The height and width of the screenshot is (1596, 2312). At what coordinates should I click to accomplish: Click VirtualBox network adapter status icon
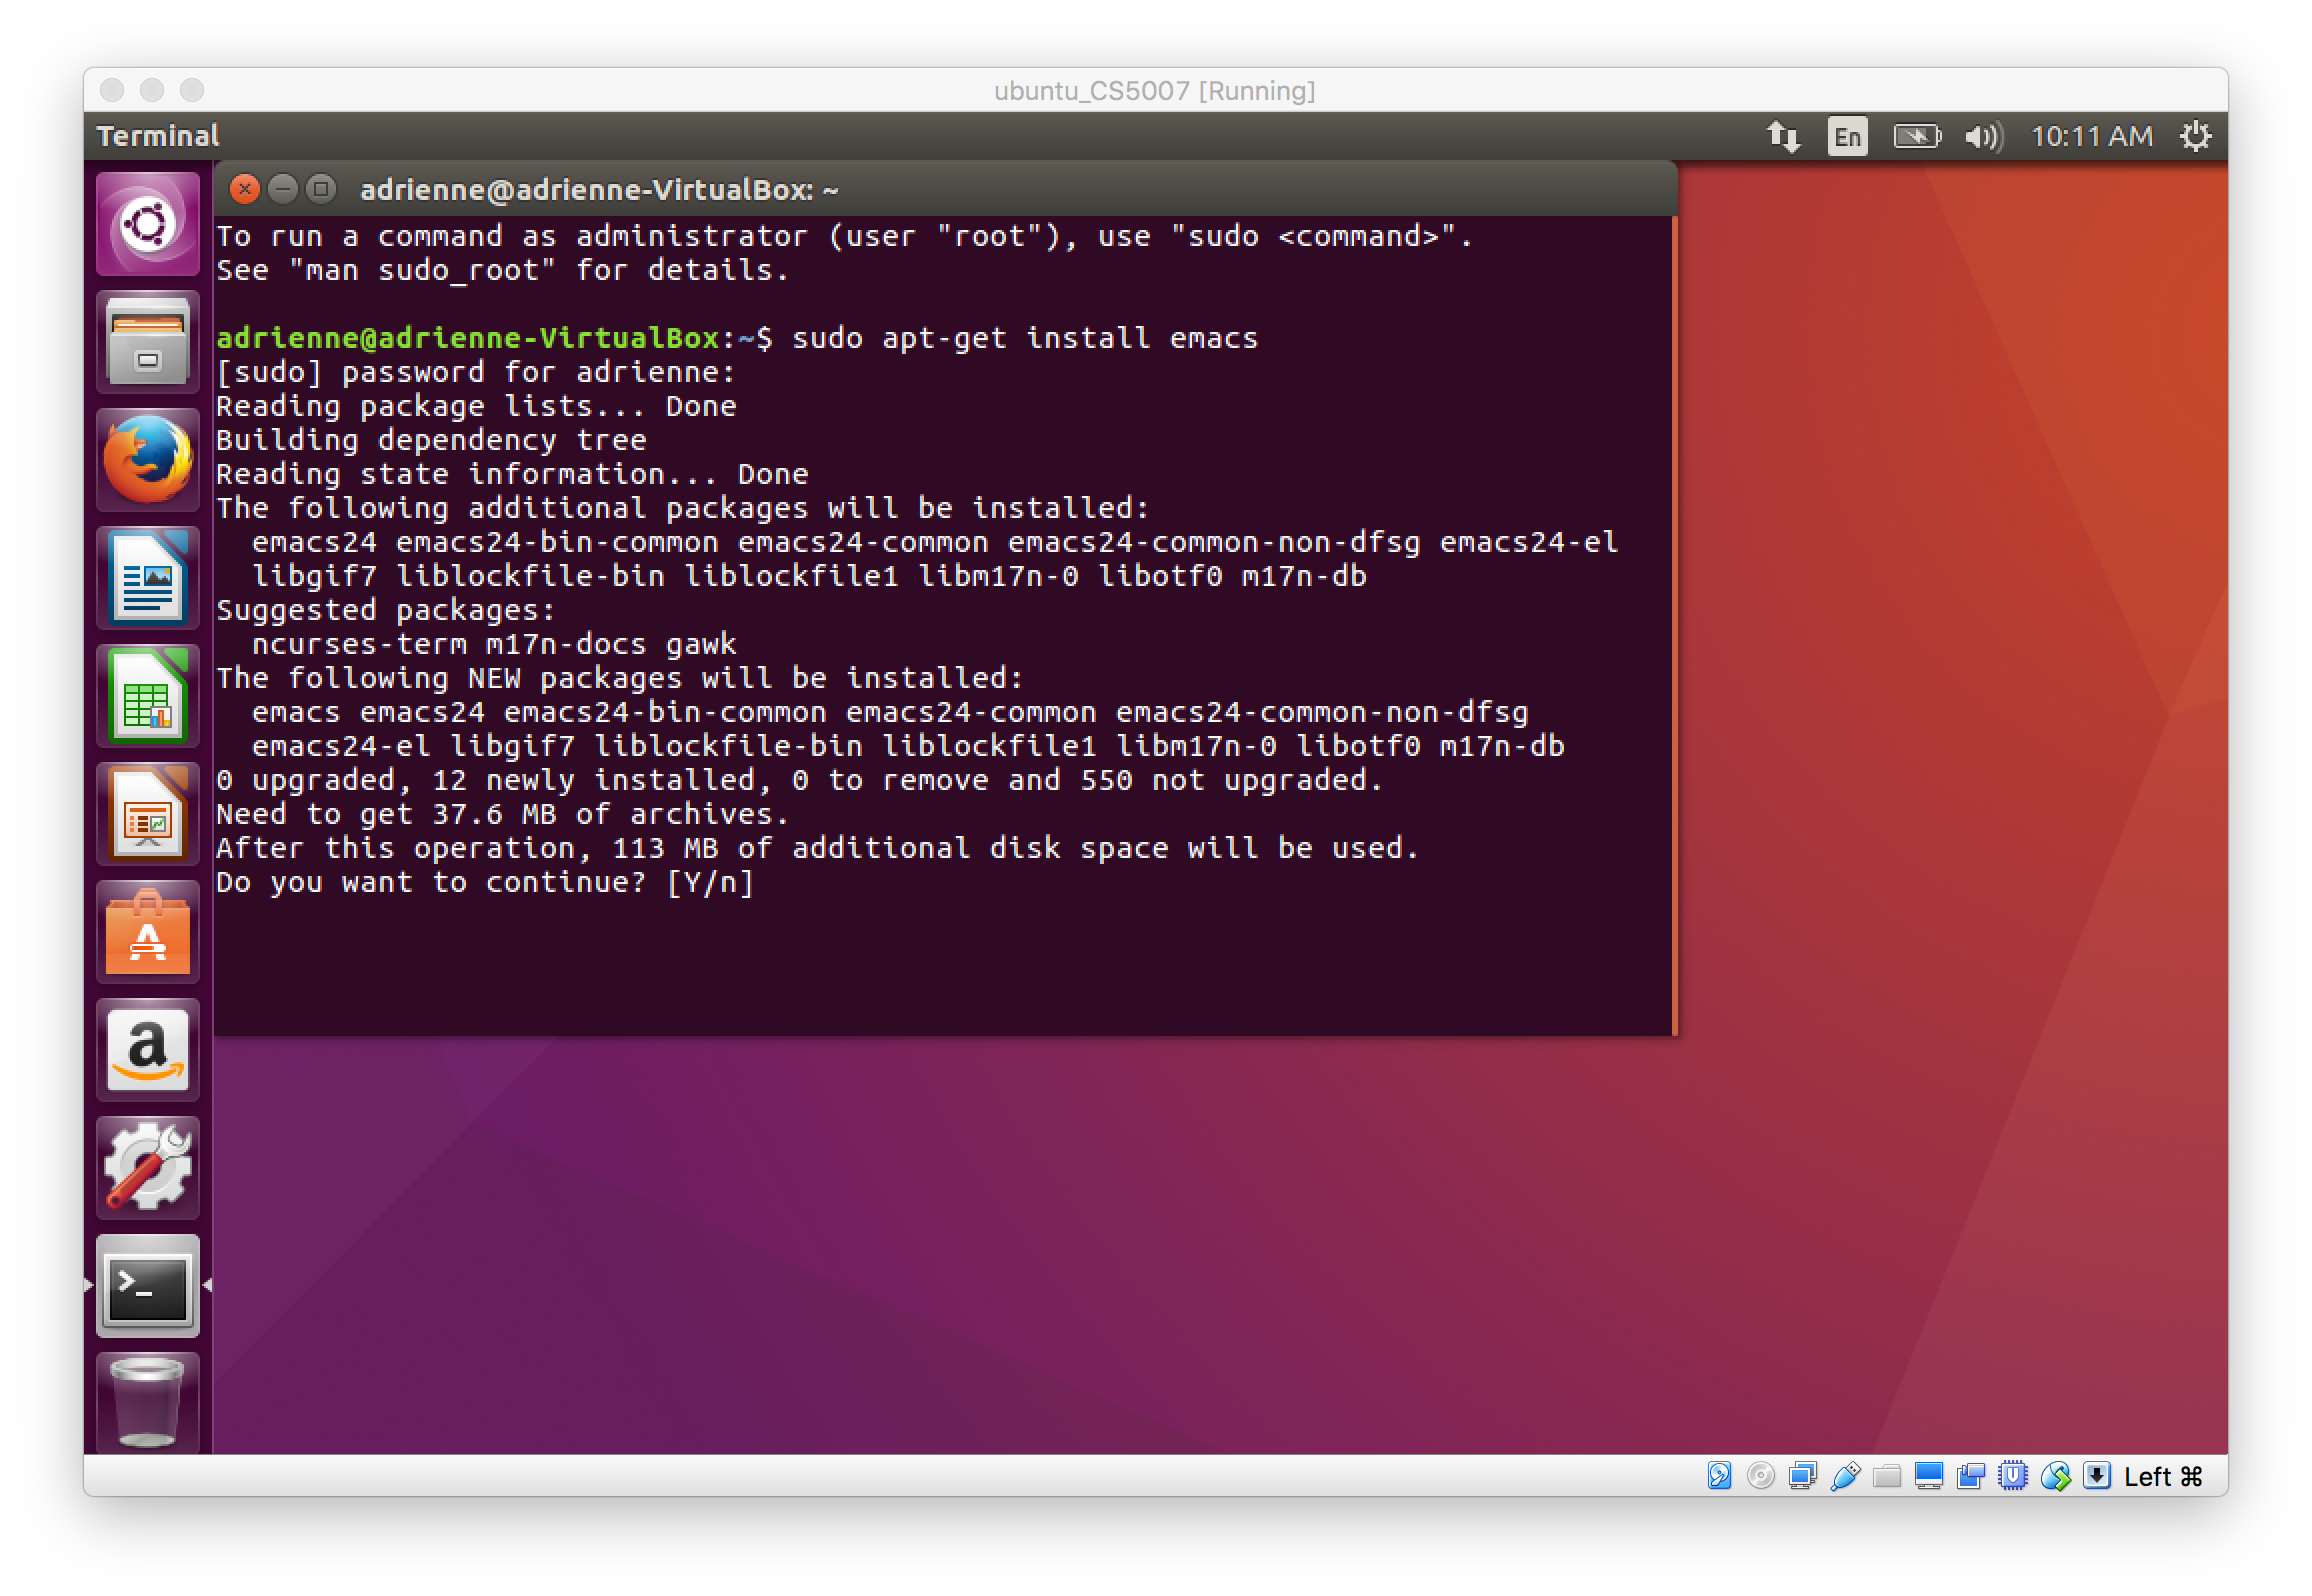(1803, 1476)
